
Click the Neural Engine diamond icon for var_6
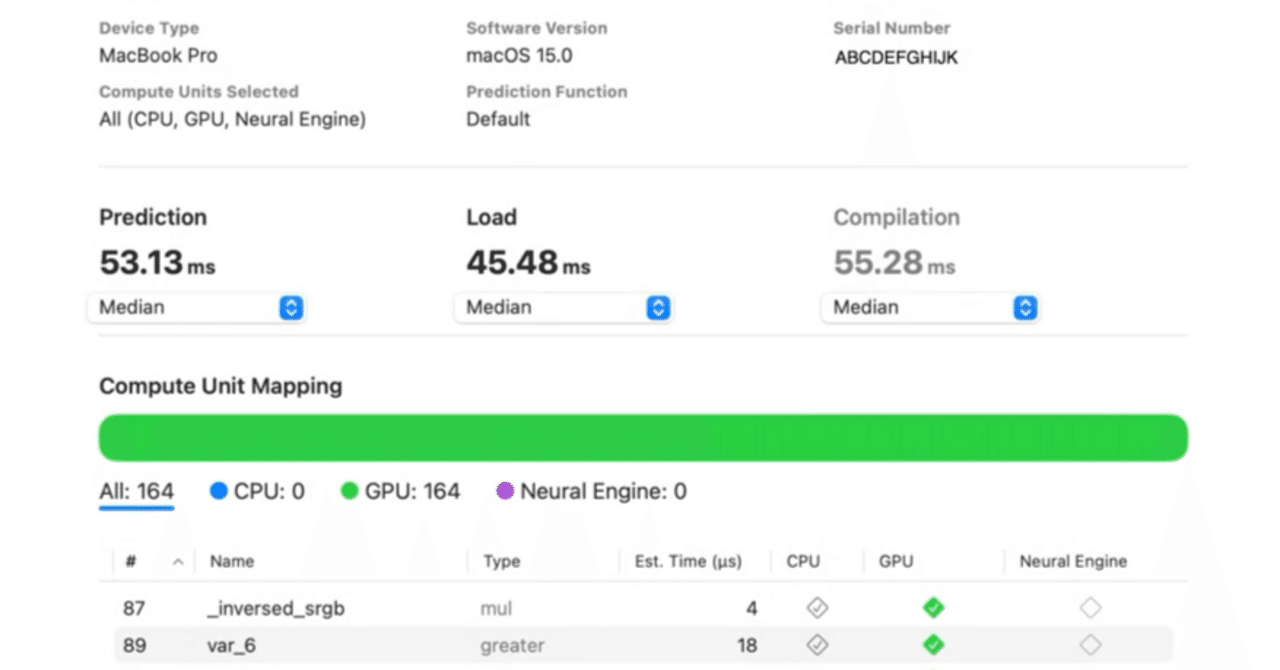1090,645
